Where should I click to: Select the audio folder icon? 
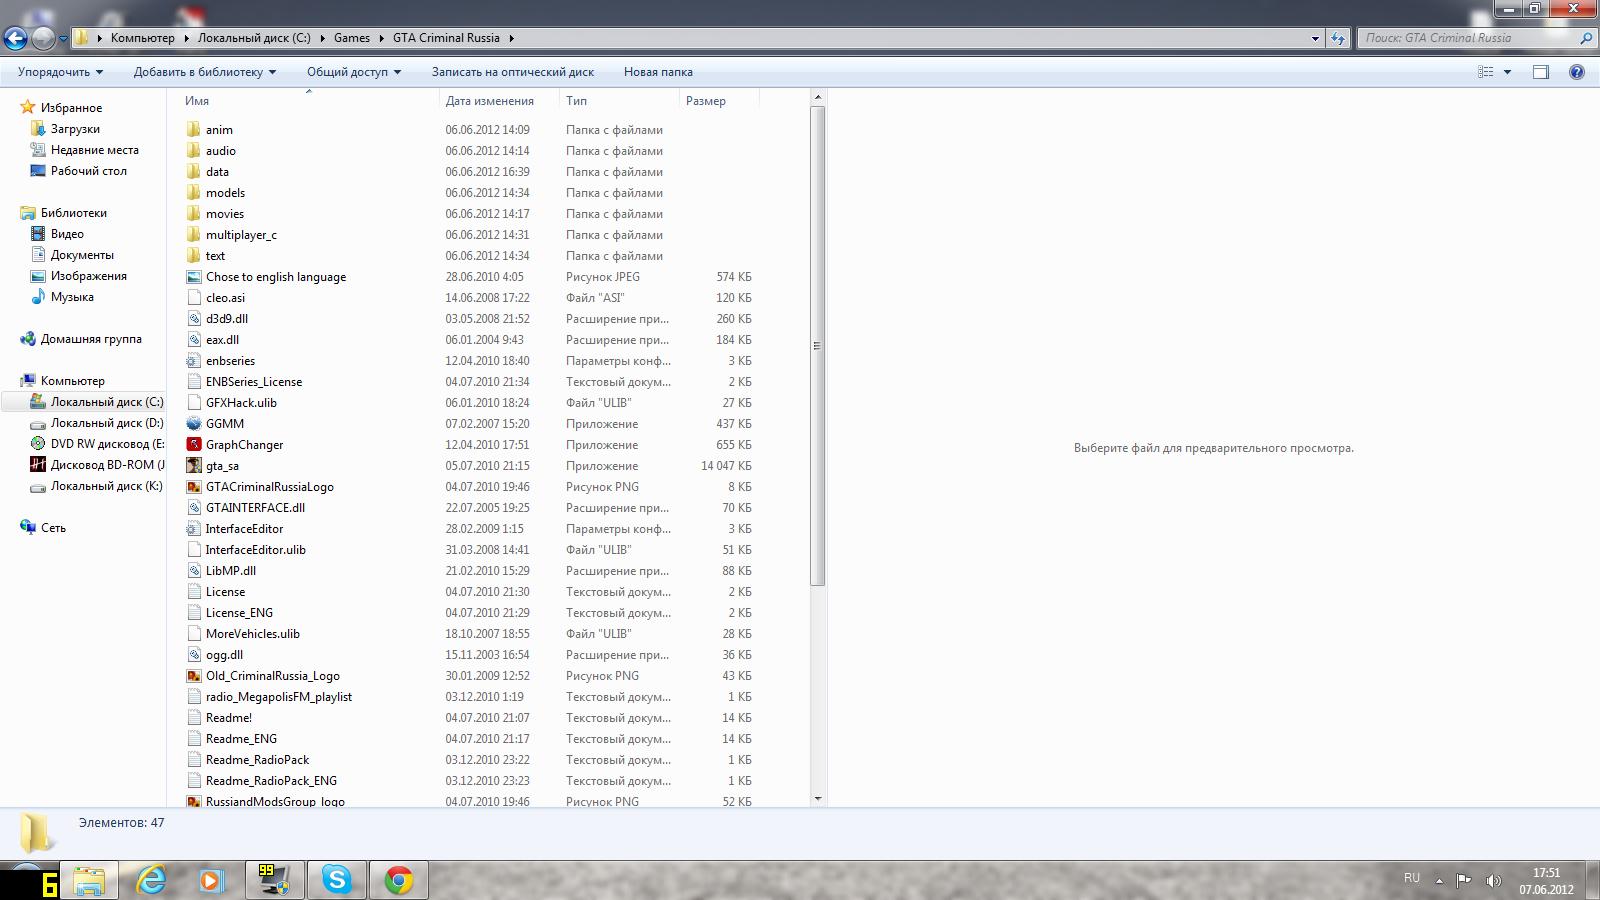(x=194, y=151)
